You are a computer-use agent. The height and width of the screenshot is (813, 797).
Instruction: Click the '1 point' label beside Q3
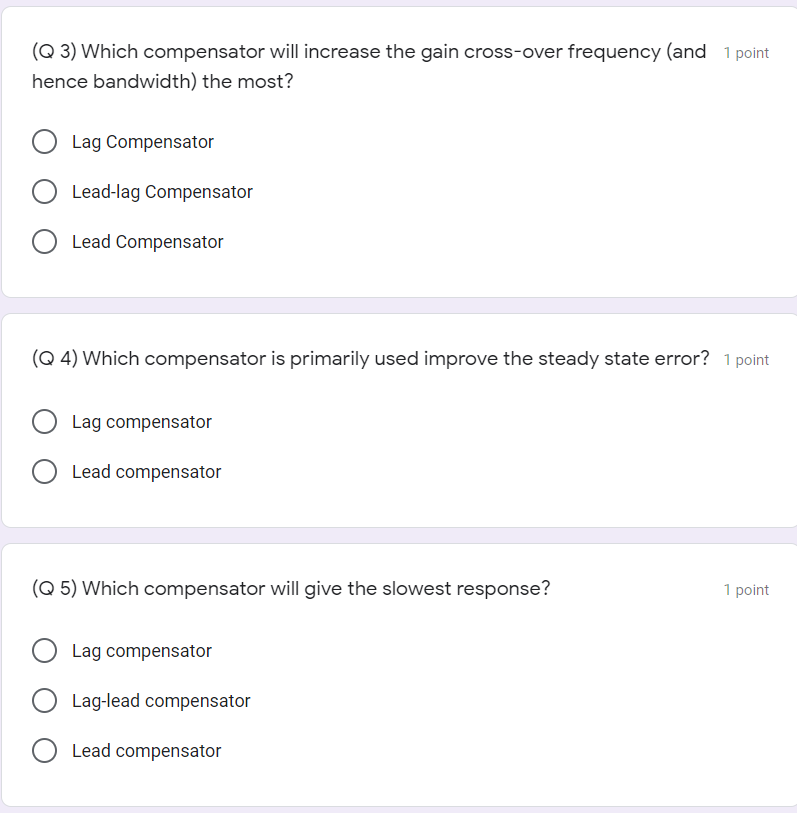coord(746,53)
